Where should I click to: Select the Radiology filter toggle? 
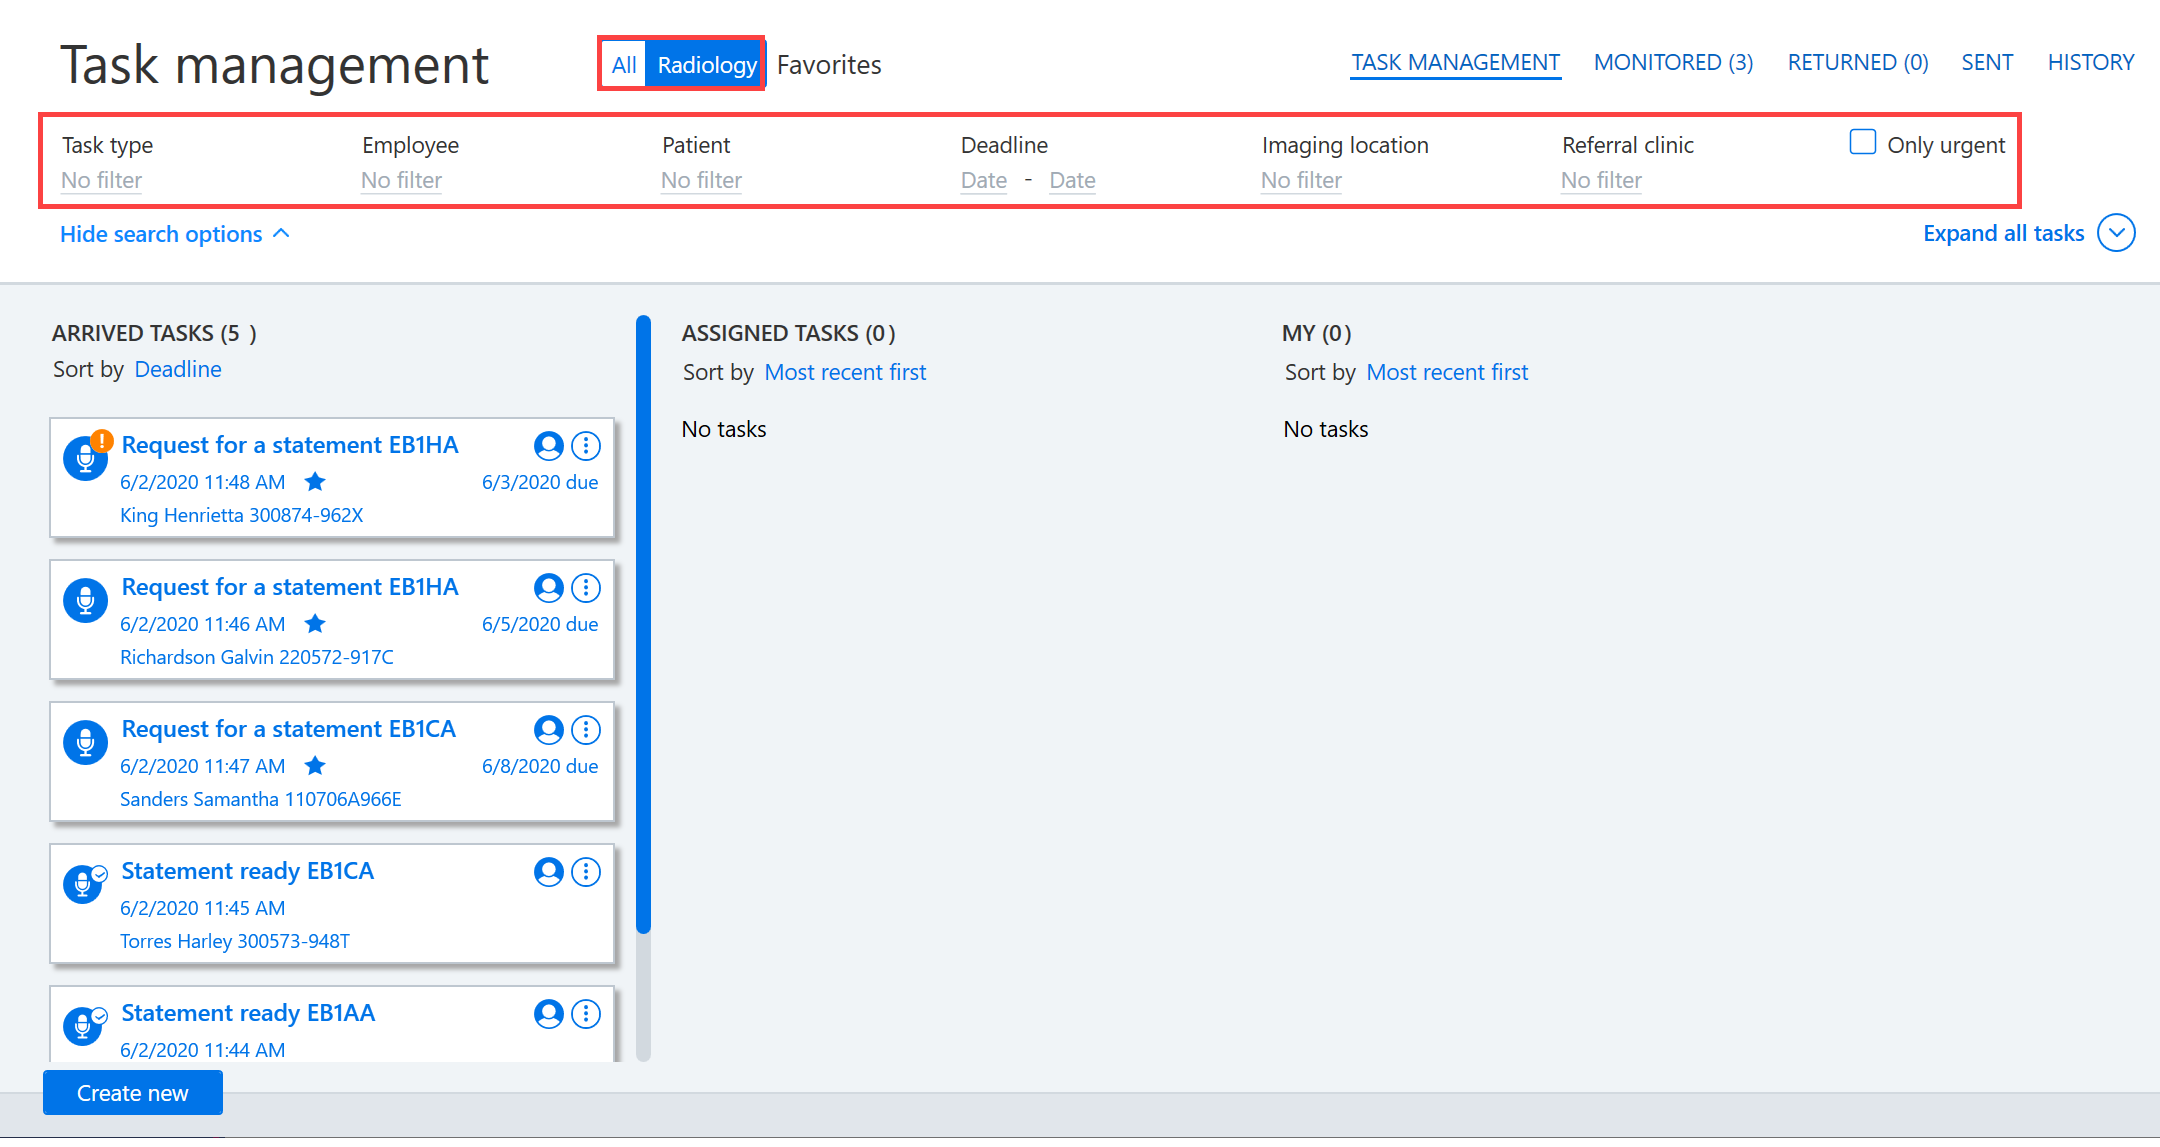[x=706, y=65]
